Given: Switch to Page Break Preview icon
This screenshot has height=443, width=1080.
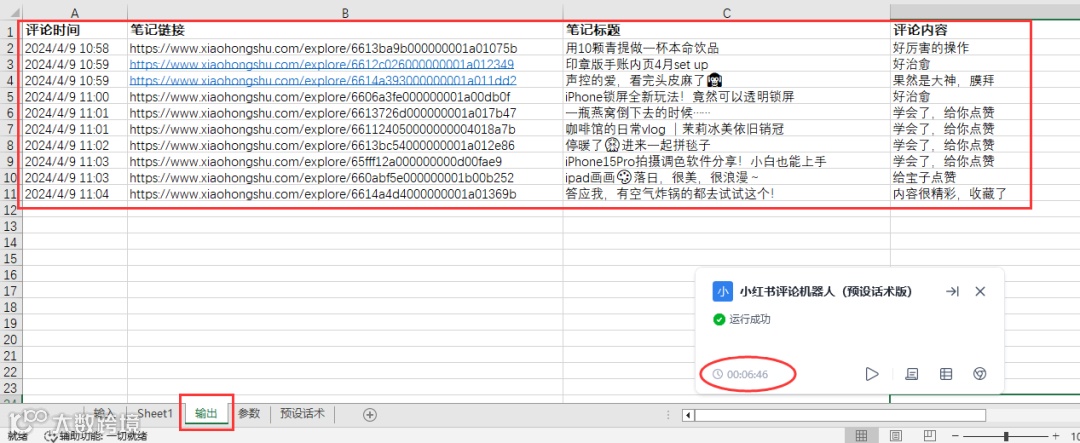Looking at the screenshot, I should coord(929,435).
